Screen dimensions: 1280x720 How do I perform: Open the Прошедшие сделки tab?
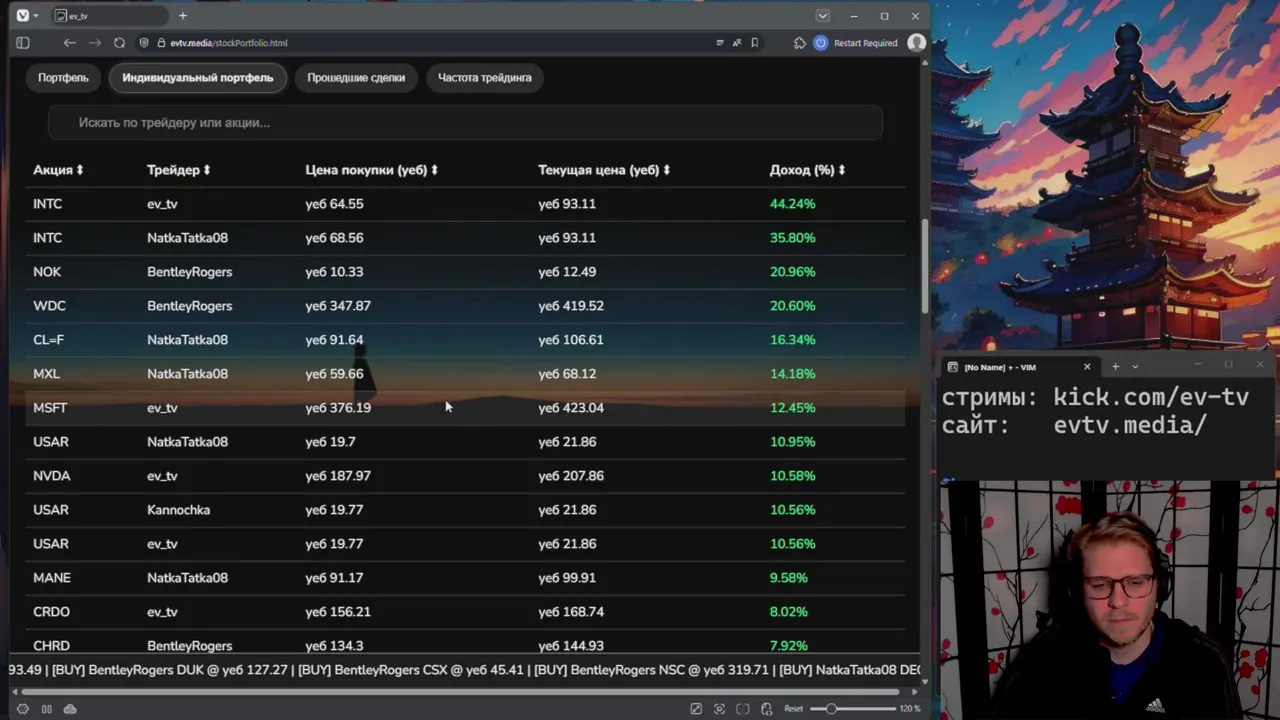coord(356,78)
